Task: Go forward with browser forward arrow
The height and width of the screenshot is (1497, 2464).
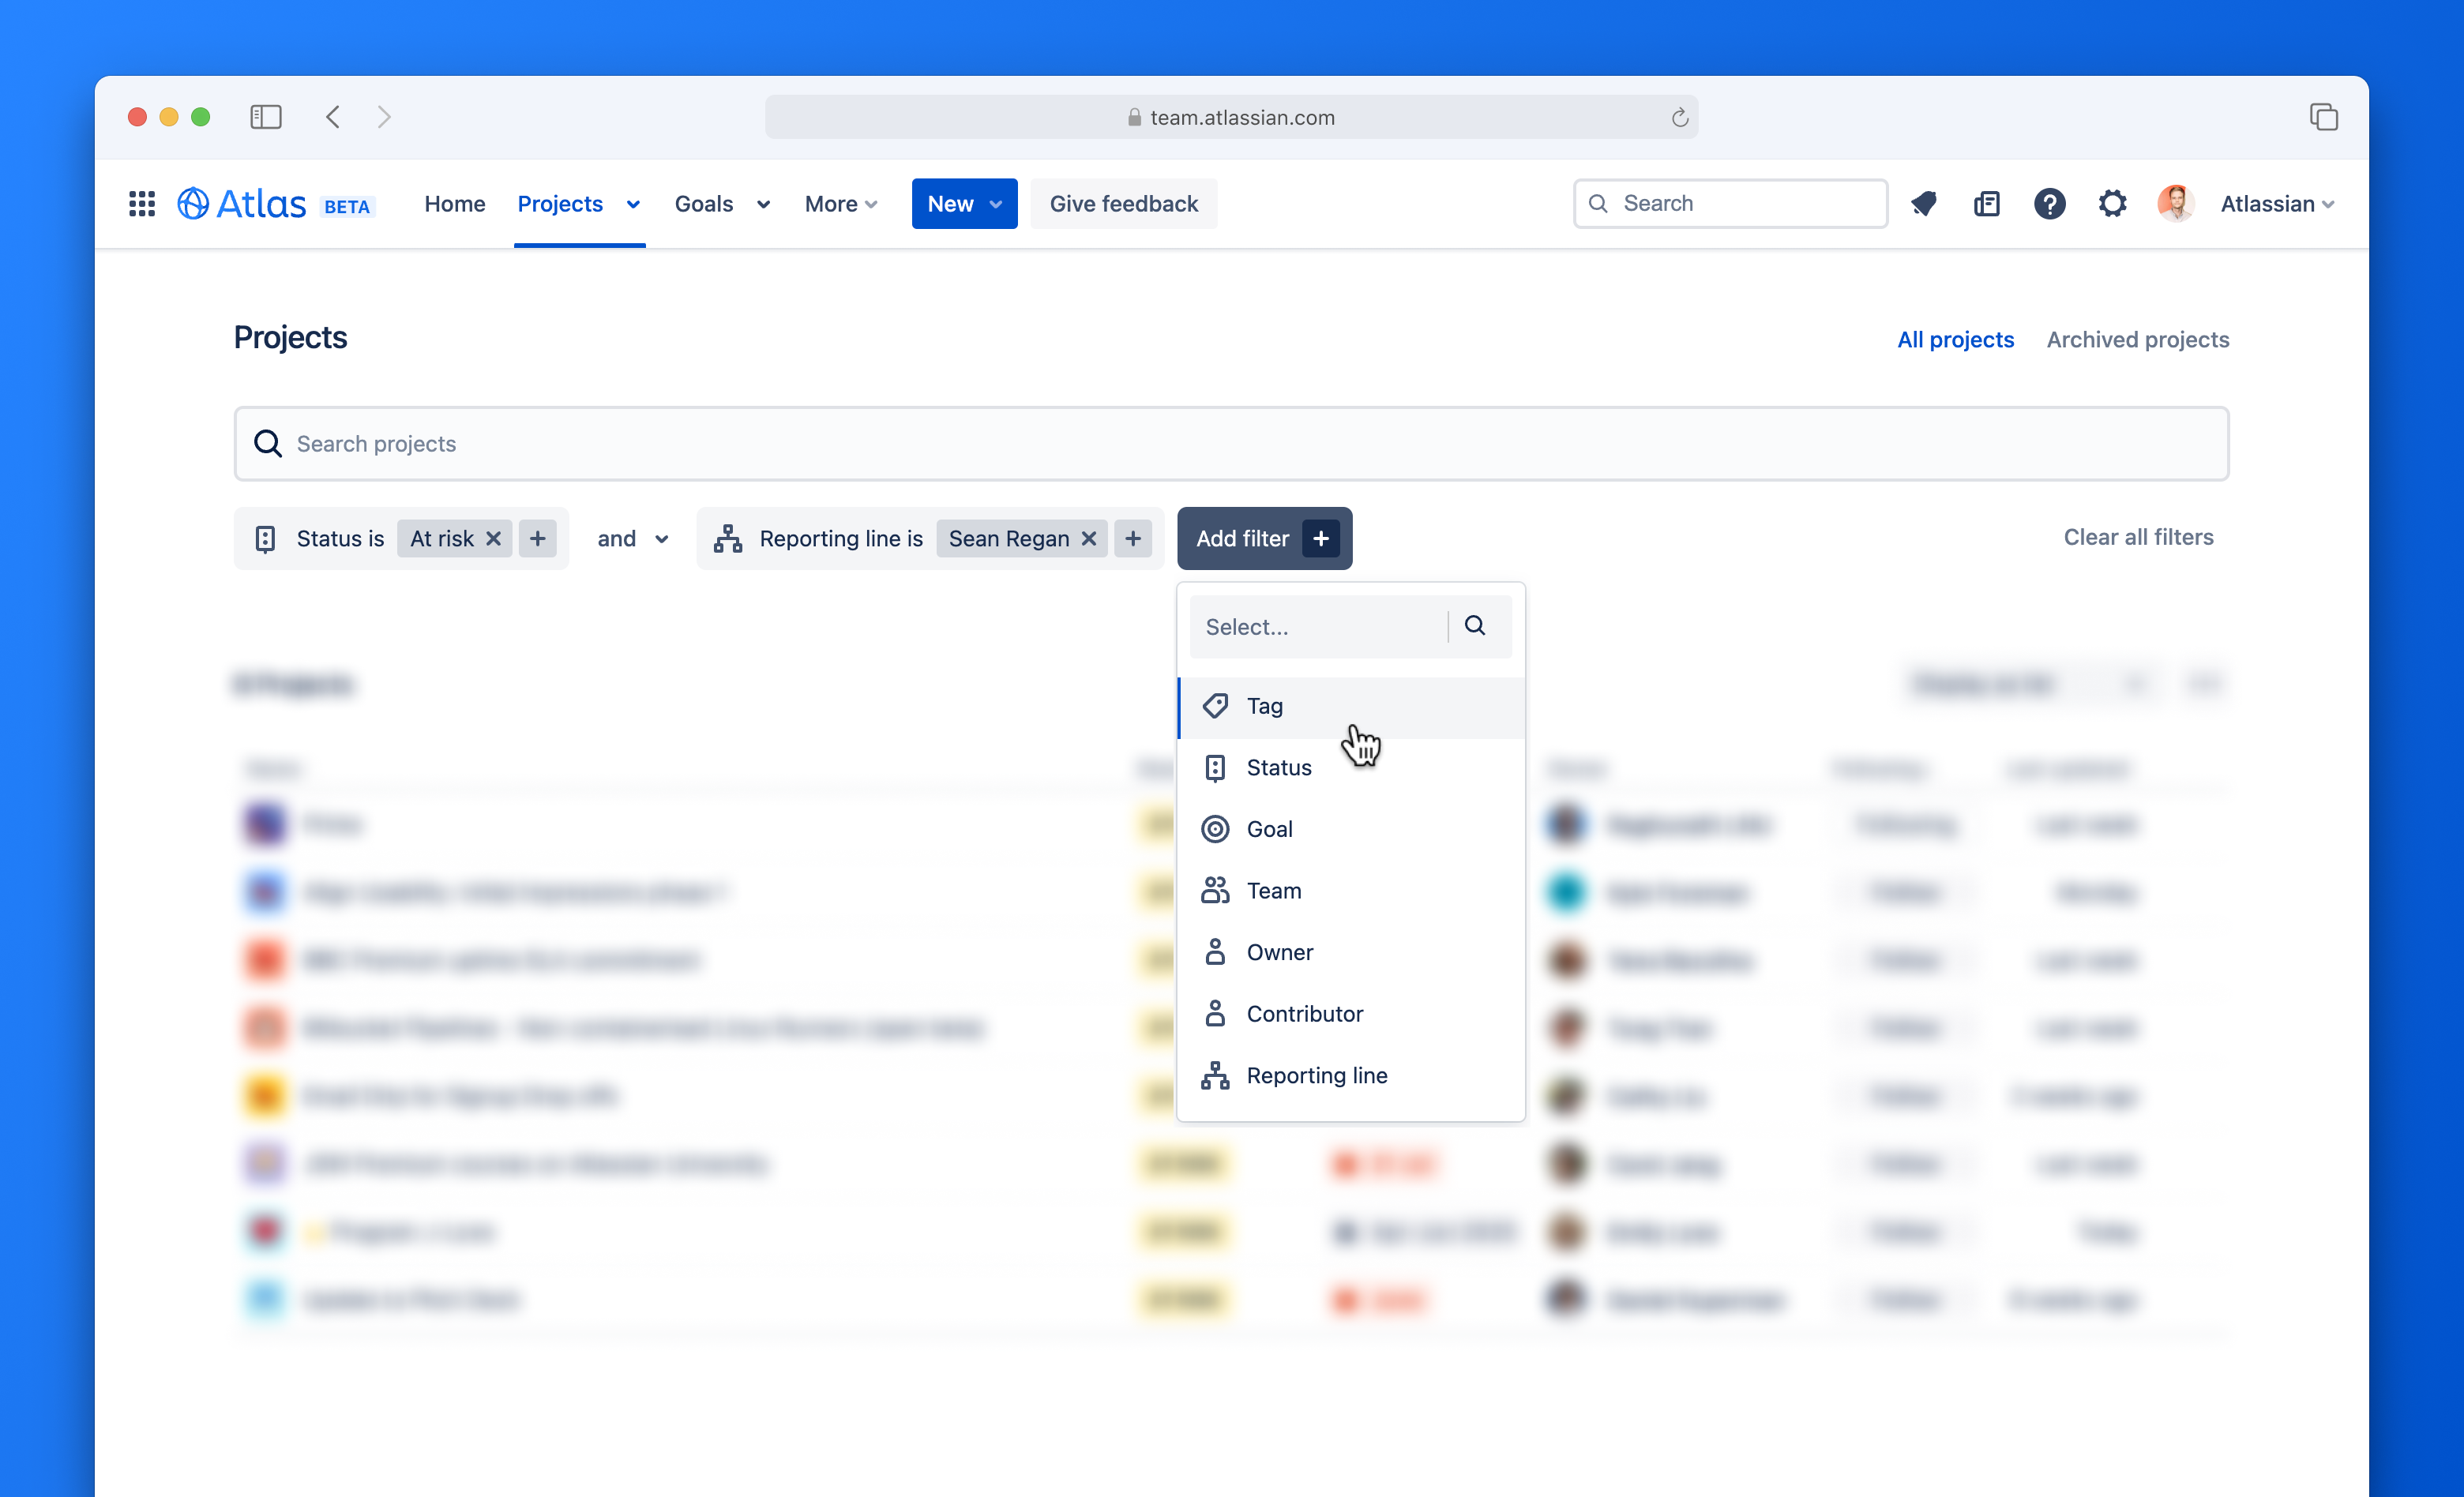Action: pos(384,117)
